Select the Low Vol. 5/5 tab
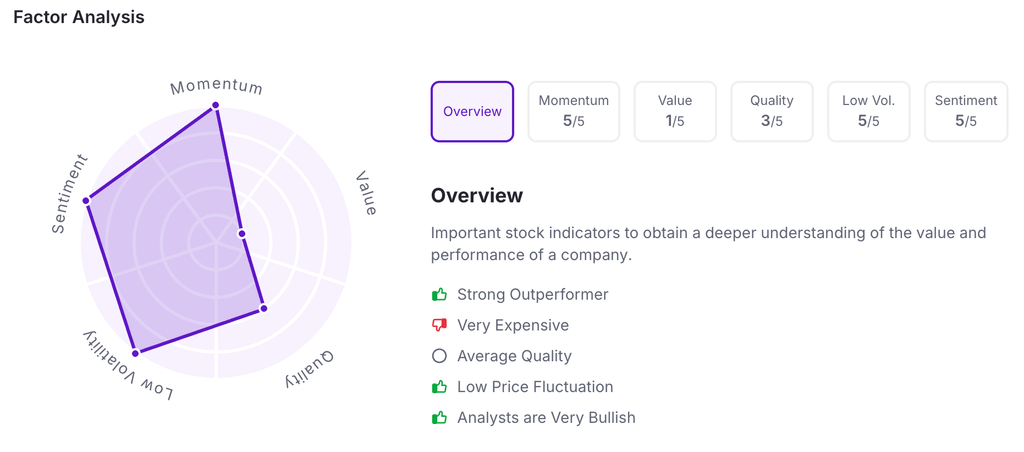 coord(869,112)
